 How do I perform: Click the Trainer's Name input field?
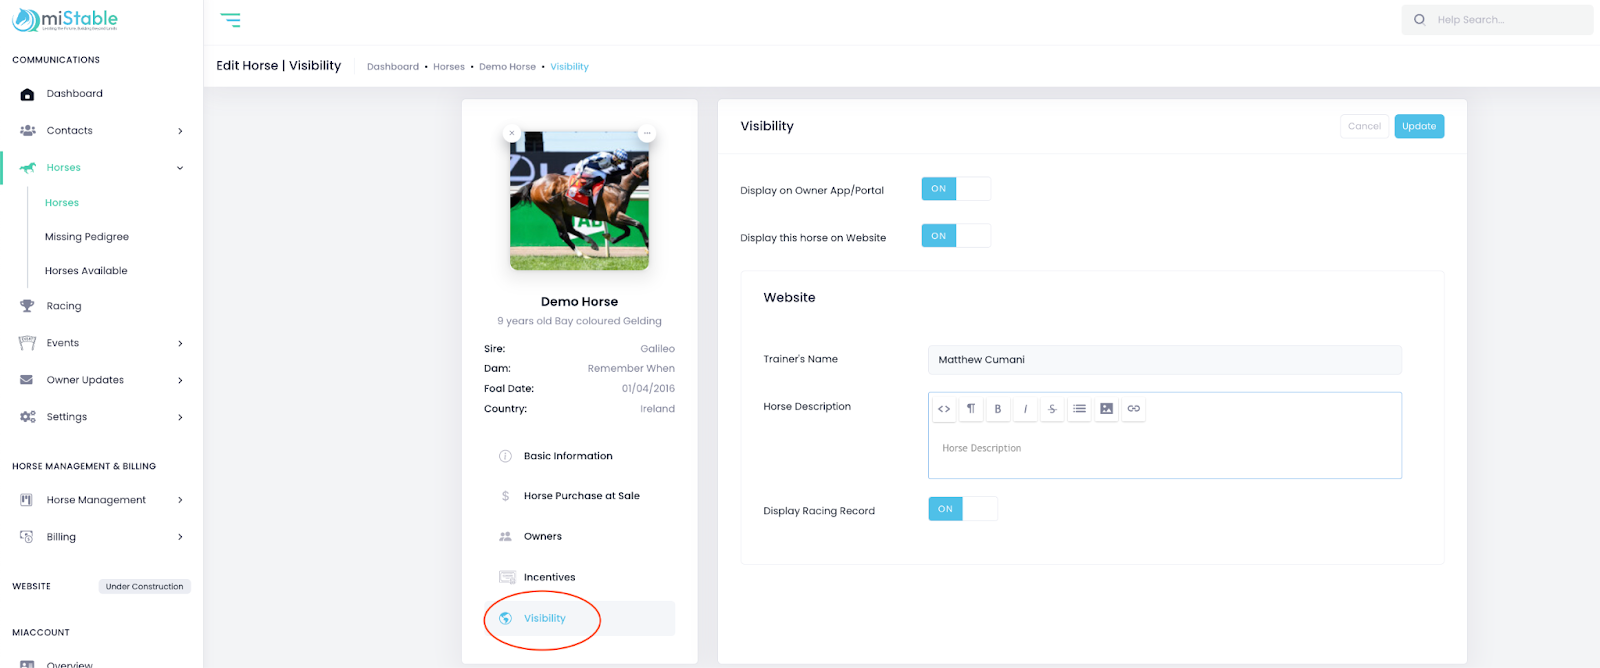1164,360
